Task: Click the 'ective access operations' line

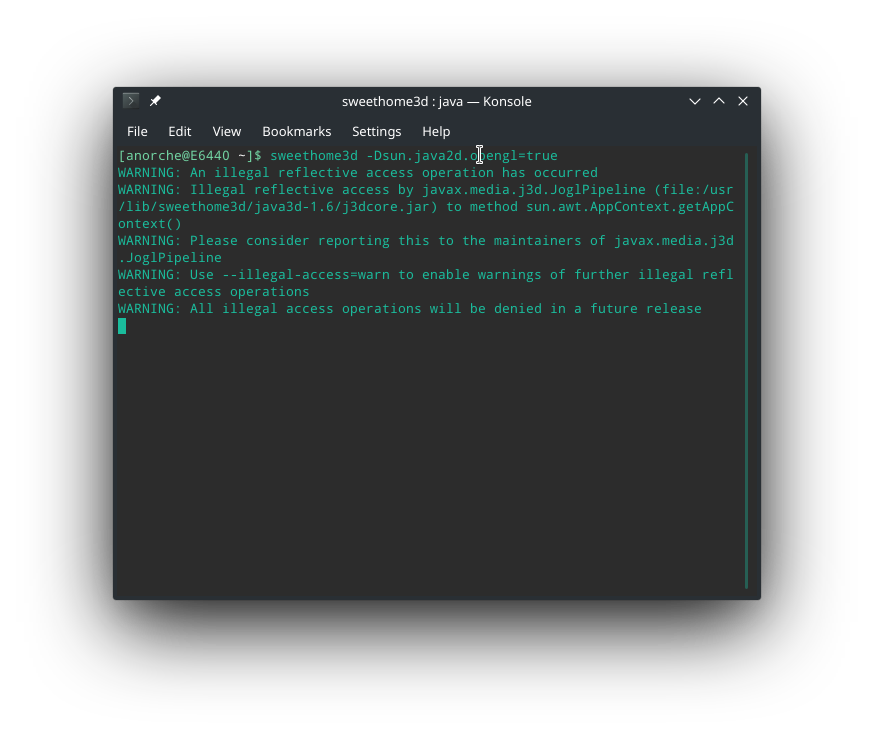Action: [x=213, y=292]
